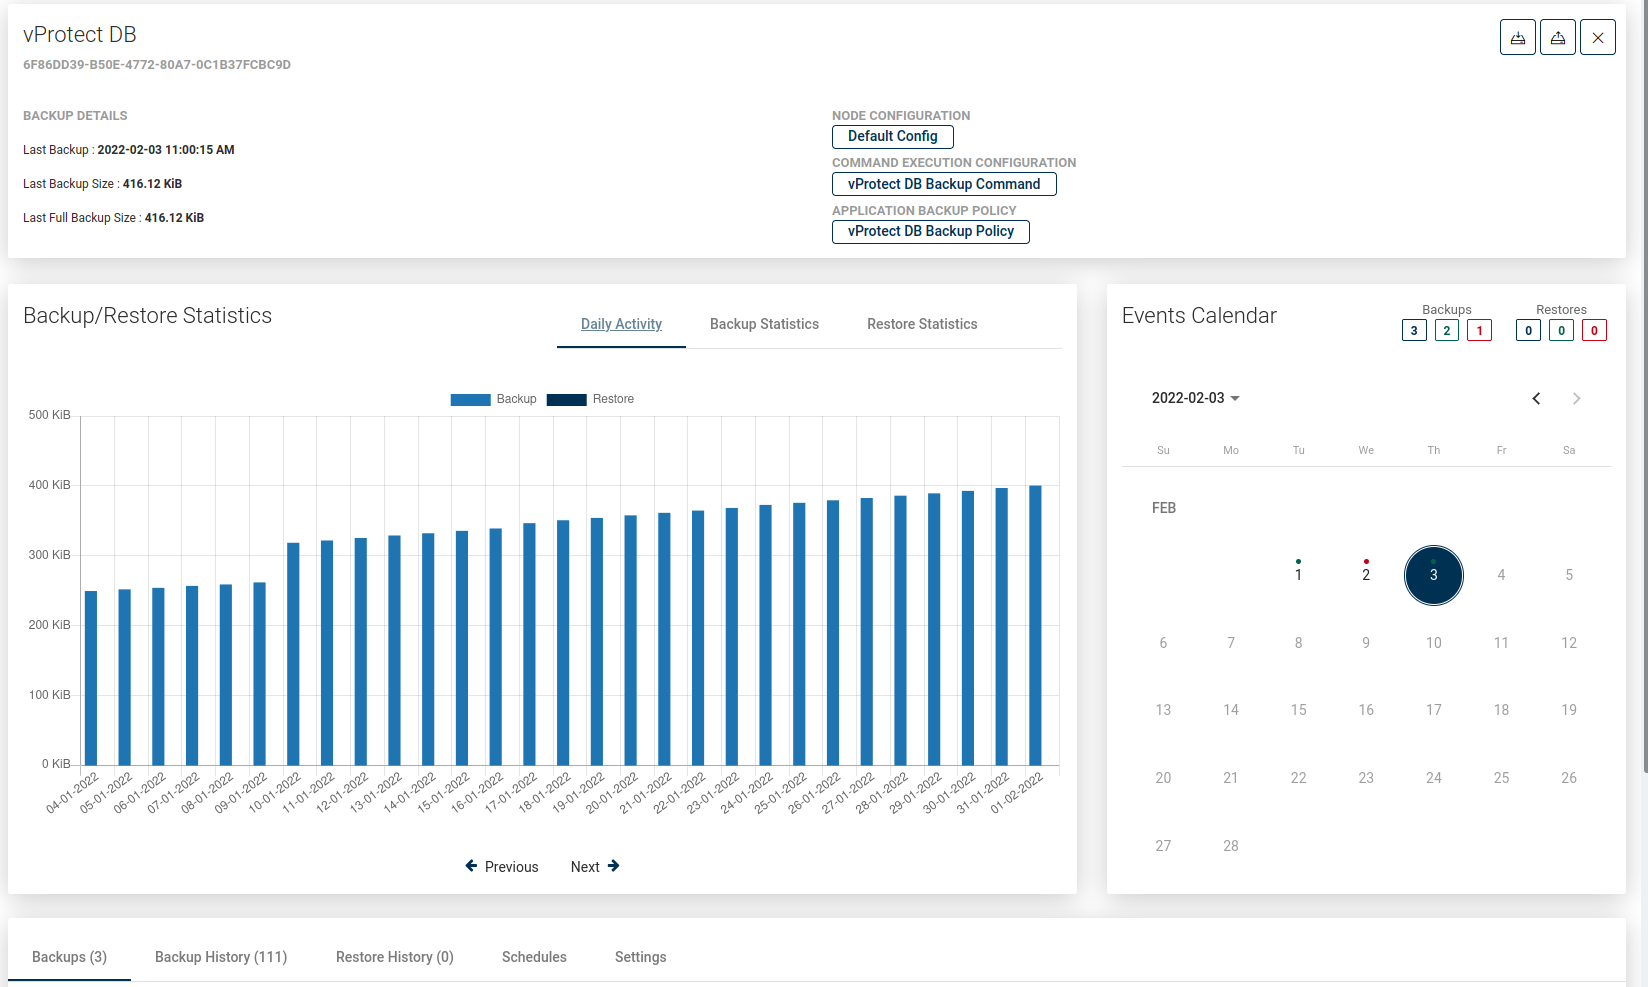Select February 2 on the events calendar
1648x987 pixels.
1365,574
